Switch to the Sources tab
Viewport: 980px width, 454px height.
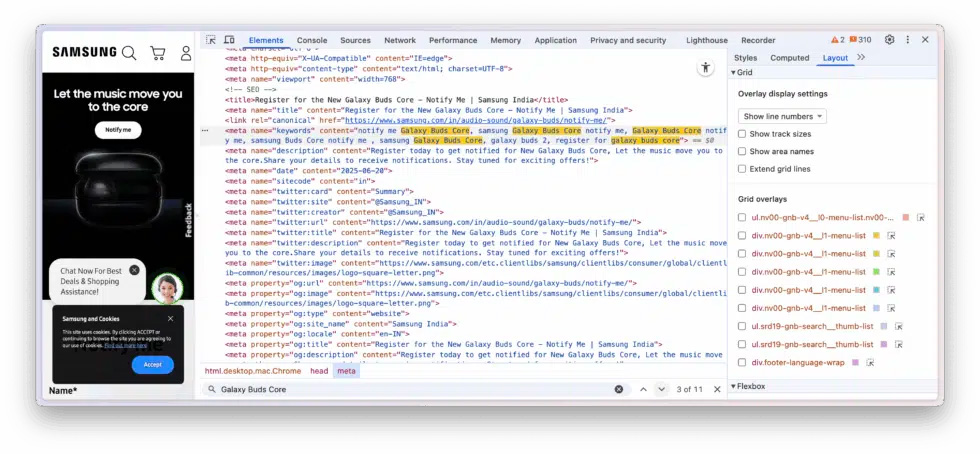pos(356,40)
